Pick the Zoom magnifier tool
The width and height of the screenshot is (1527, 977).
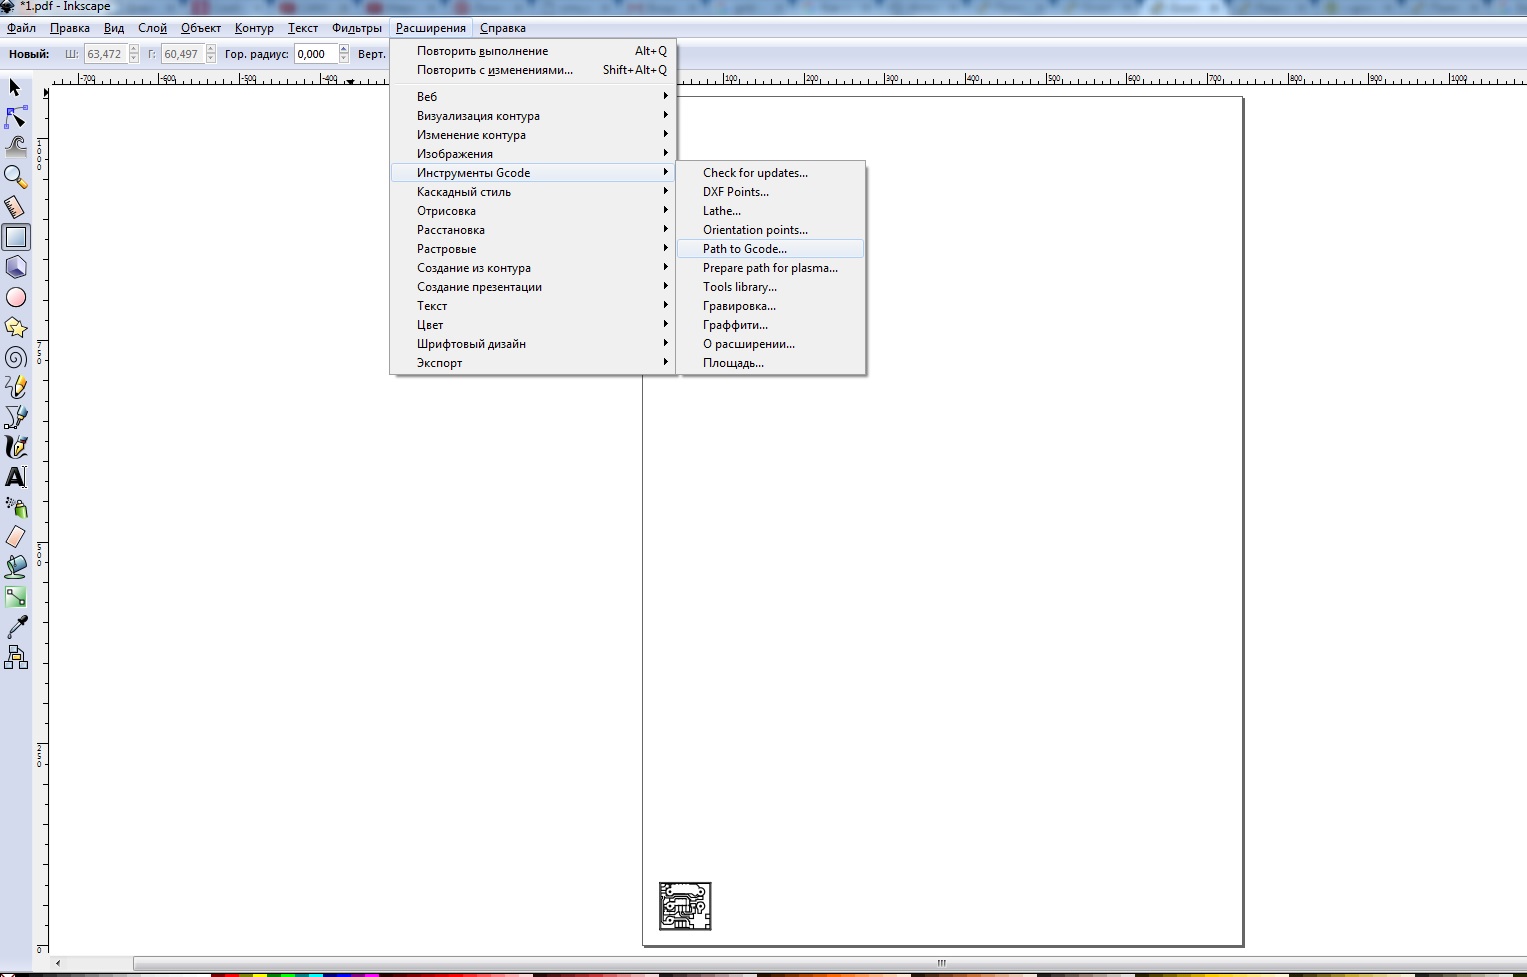[16, 177]
